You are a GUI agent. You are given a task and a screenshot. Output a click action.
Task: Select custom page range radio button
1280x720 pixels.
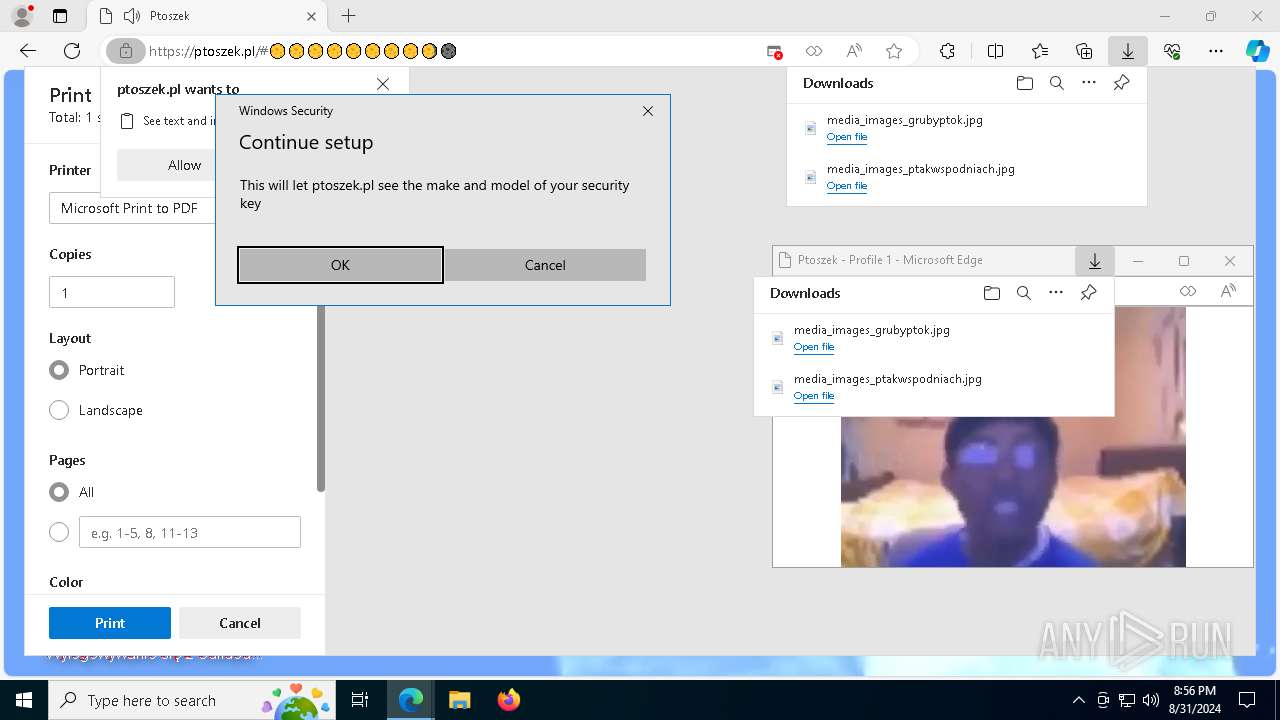click(59, 532)
